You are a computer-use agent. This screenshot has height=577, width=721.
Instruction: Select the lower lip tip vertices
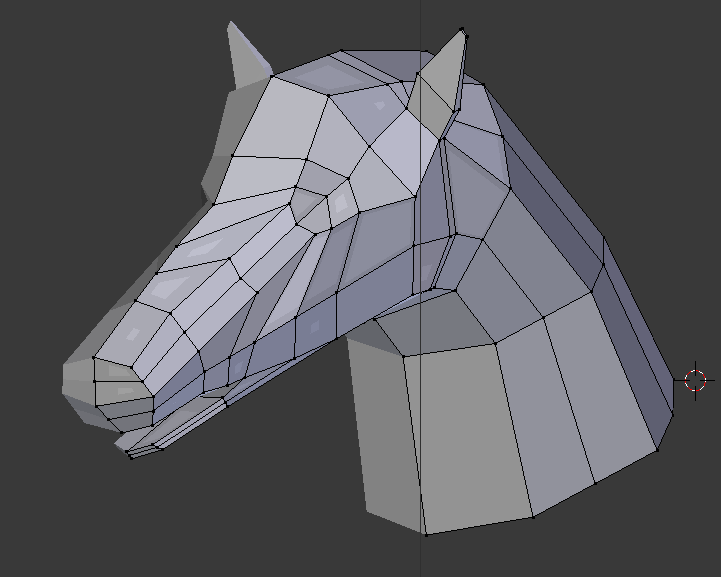click(129, 455)
